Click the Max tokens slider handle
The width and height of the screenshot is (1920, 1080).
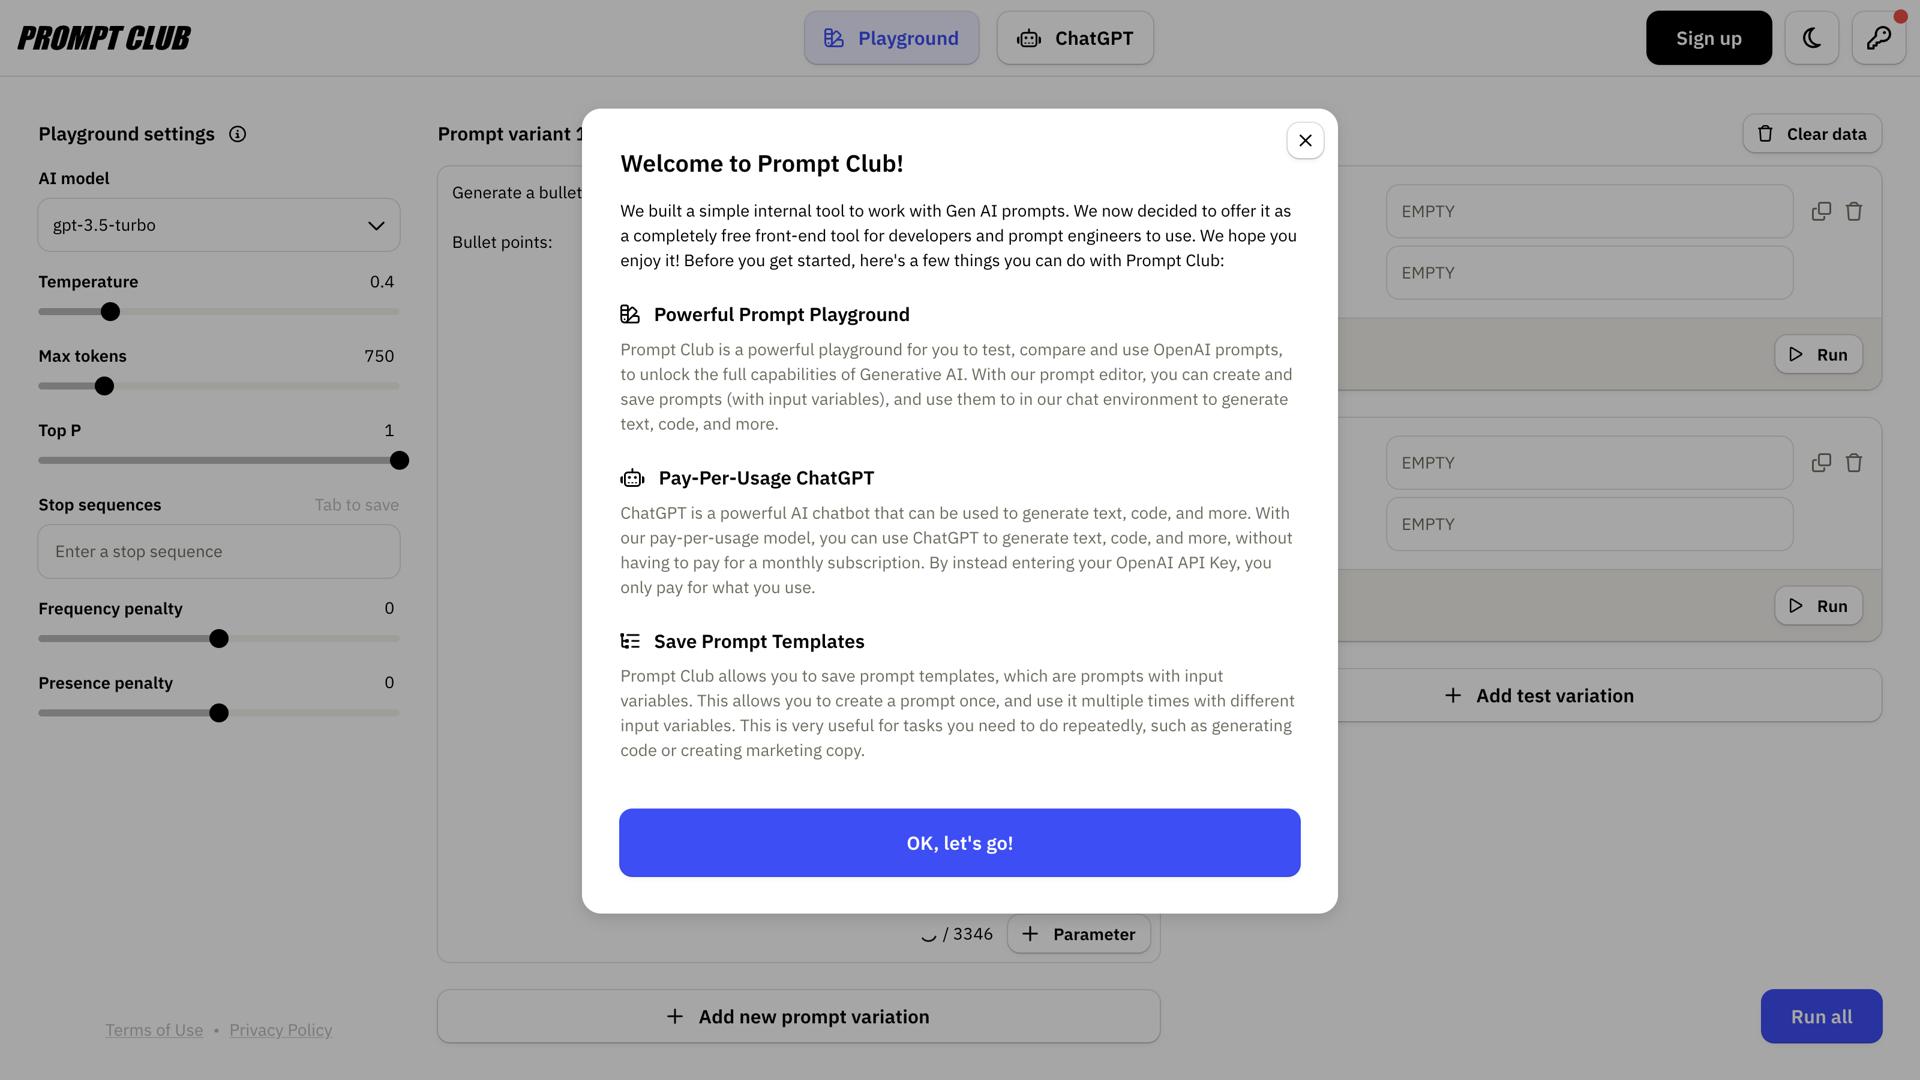point(104,386)
